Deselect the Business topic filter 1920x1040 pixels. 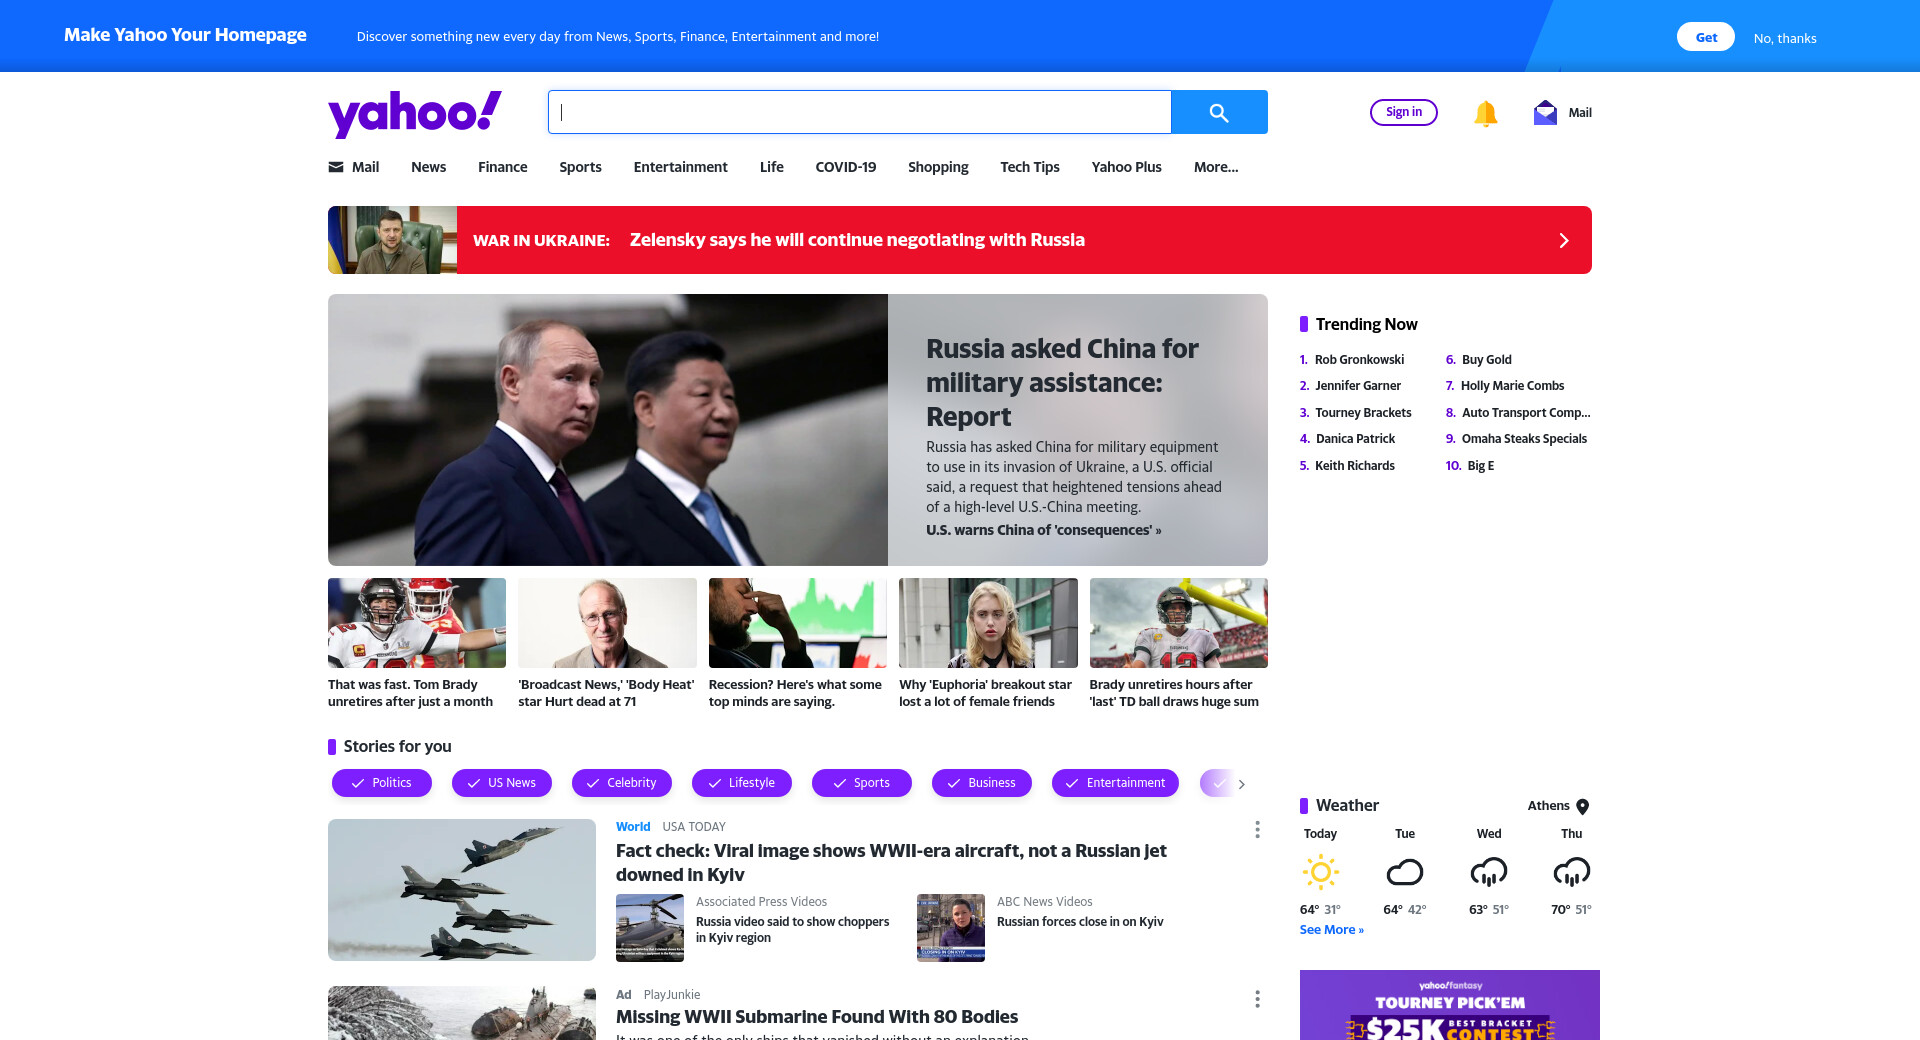[x=982, y=783]
